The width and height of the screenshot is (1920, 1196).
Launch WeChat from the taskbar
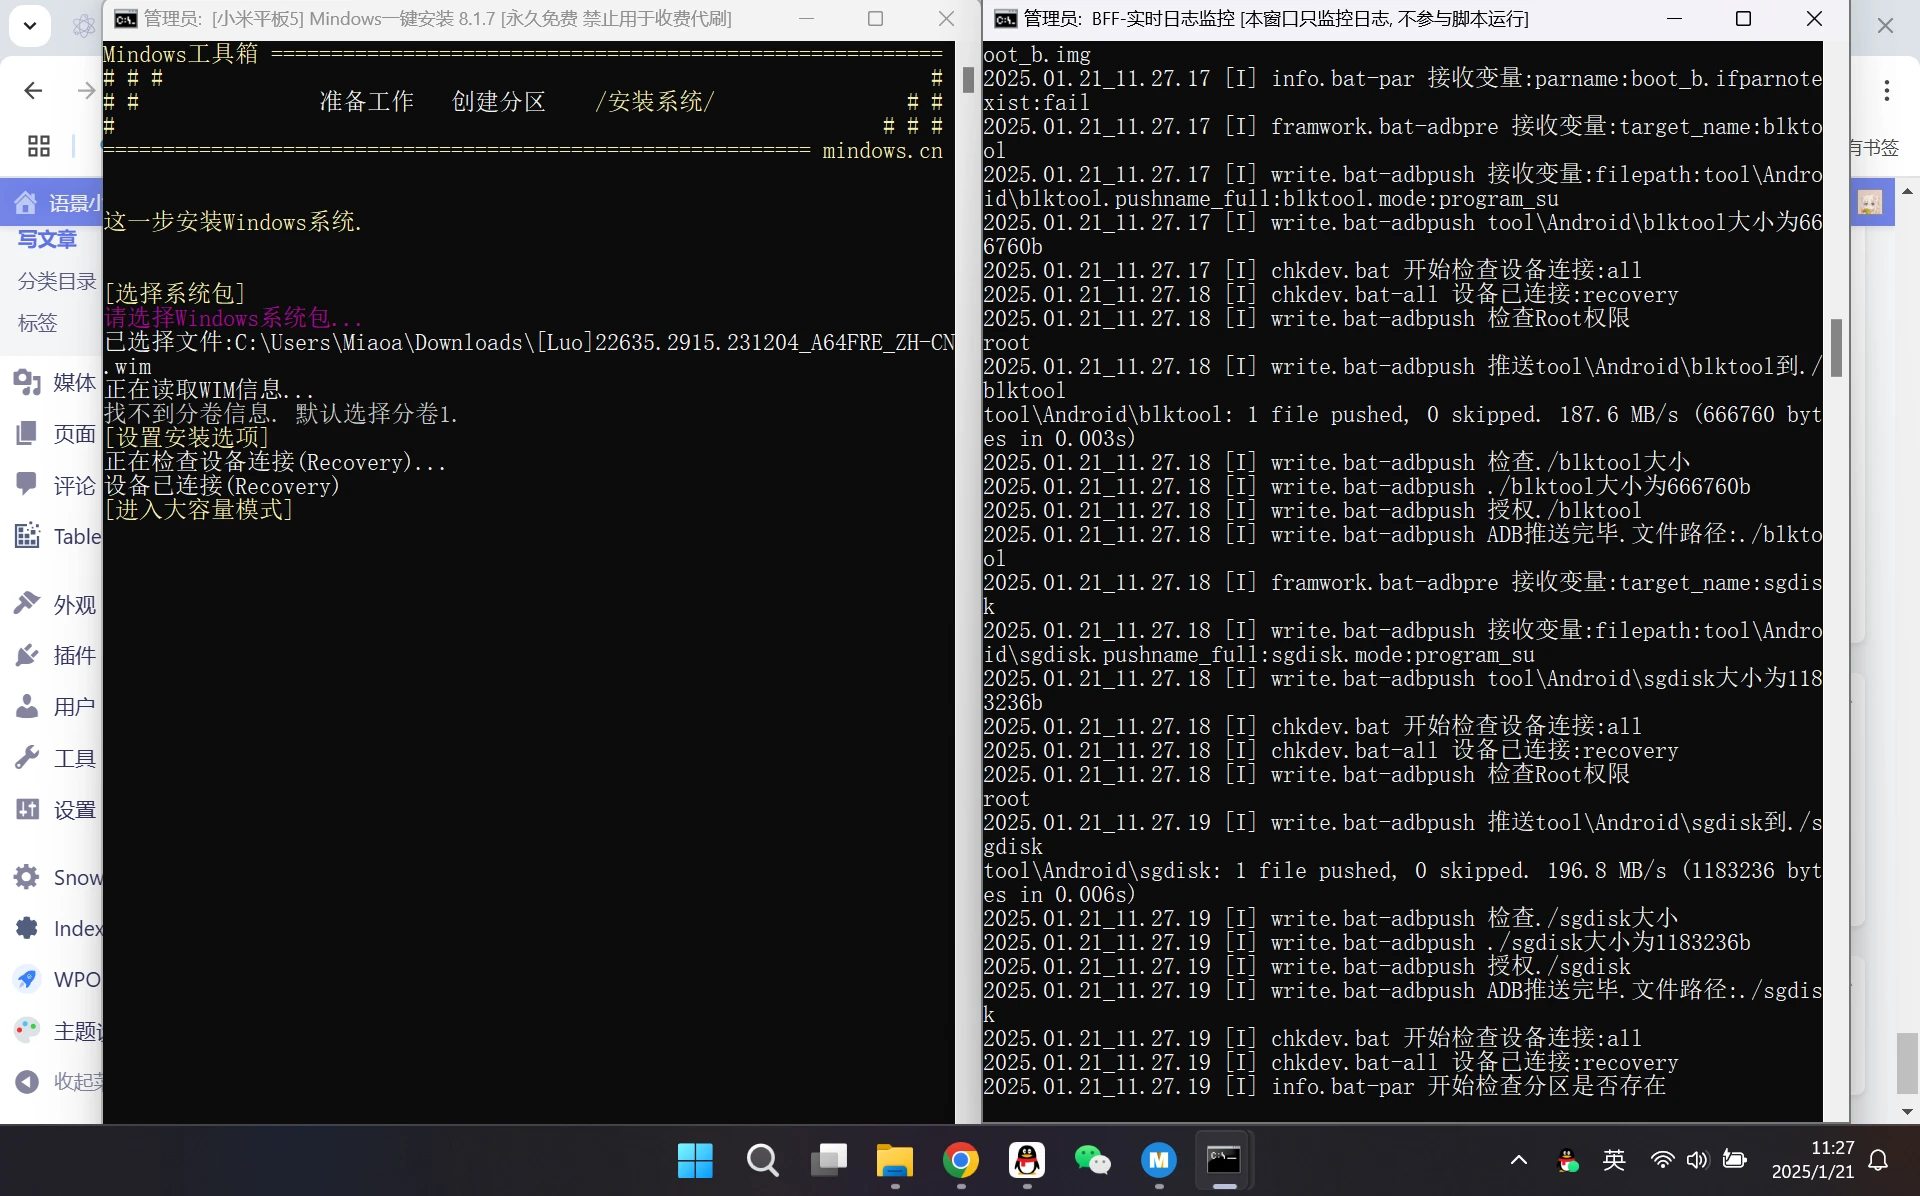pos(1093,1161)
